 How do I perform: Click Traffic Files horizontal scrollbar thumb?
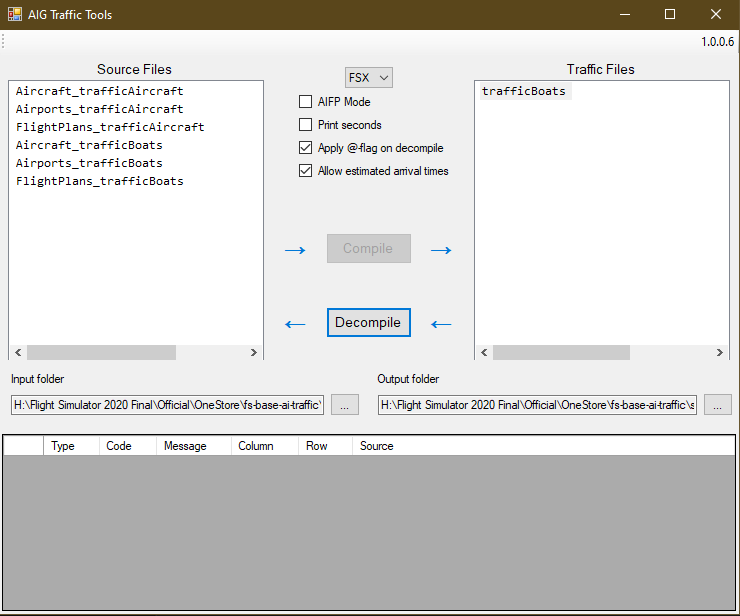(x=562, y=352)
